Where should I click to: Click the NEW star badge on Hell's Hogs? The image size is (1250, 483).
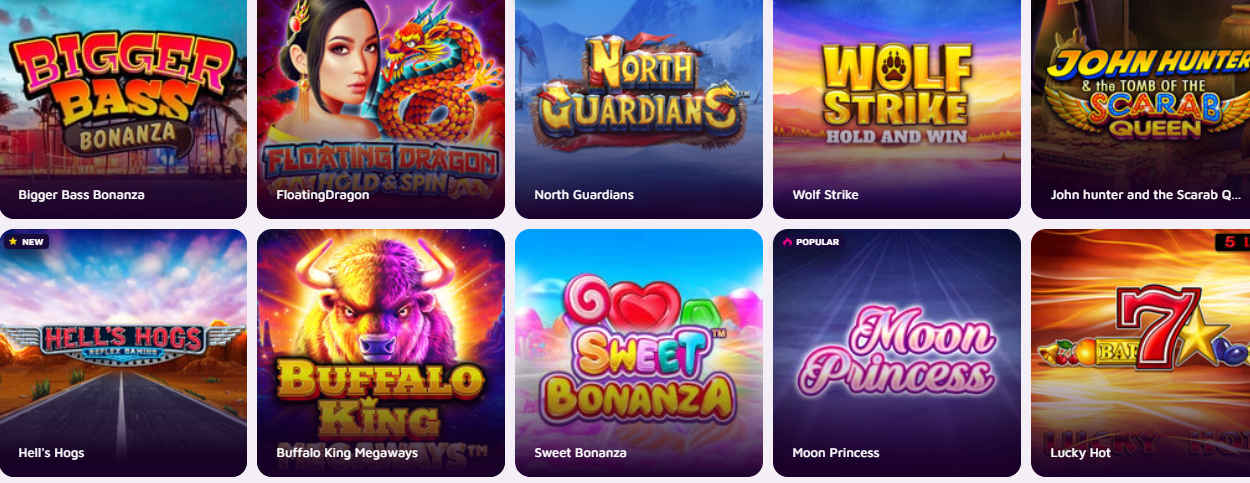click(26, 242)
